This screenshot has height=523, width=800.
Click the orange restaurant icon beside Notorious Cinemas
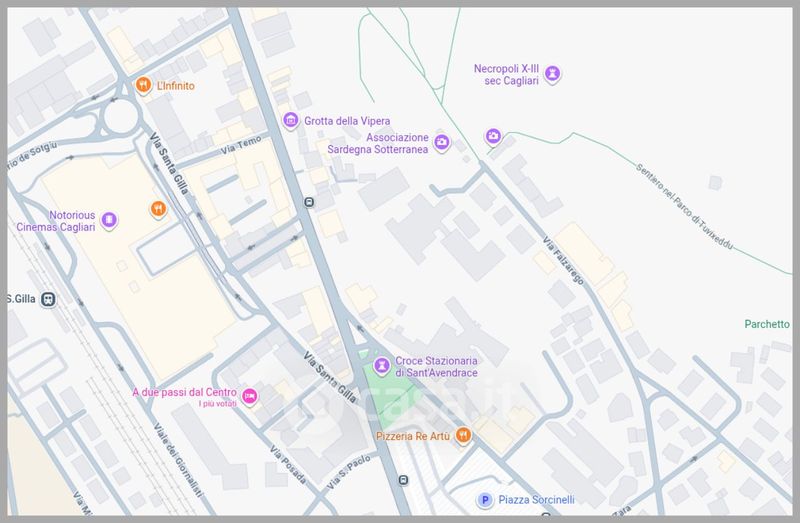coord(157,208)
